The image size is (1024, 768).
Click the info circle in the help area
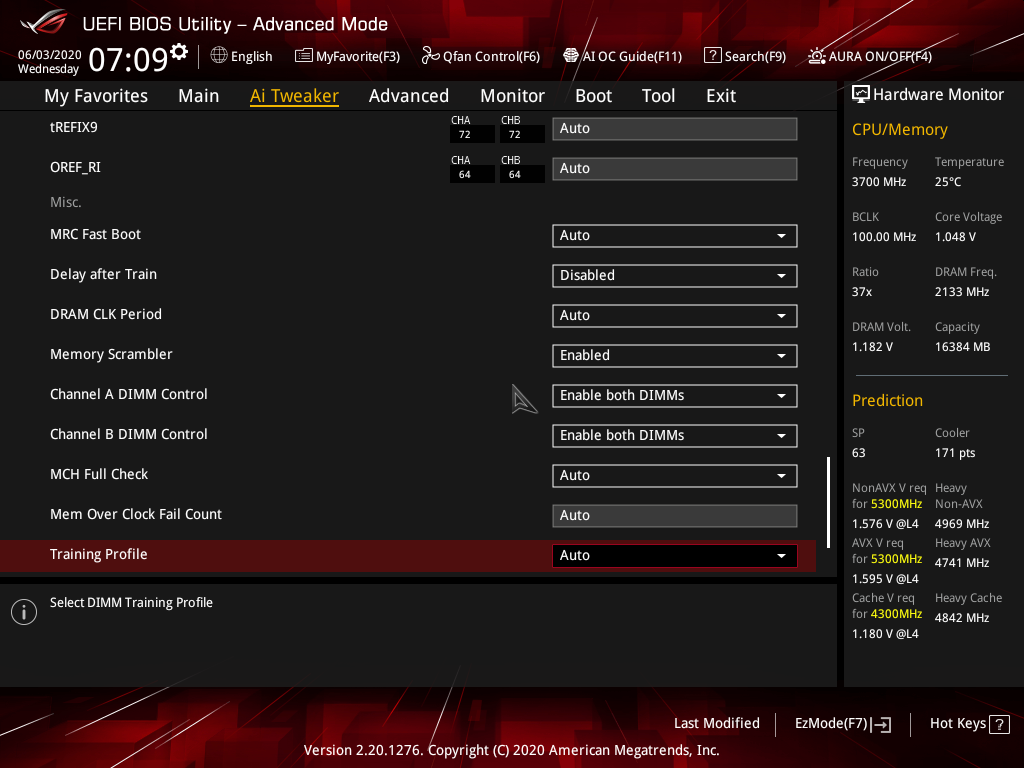click(x=23, y=611)
